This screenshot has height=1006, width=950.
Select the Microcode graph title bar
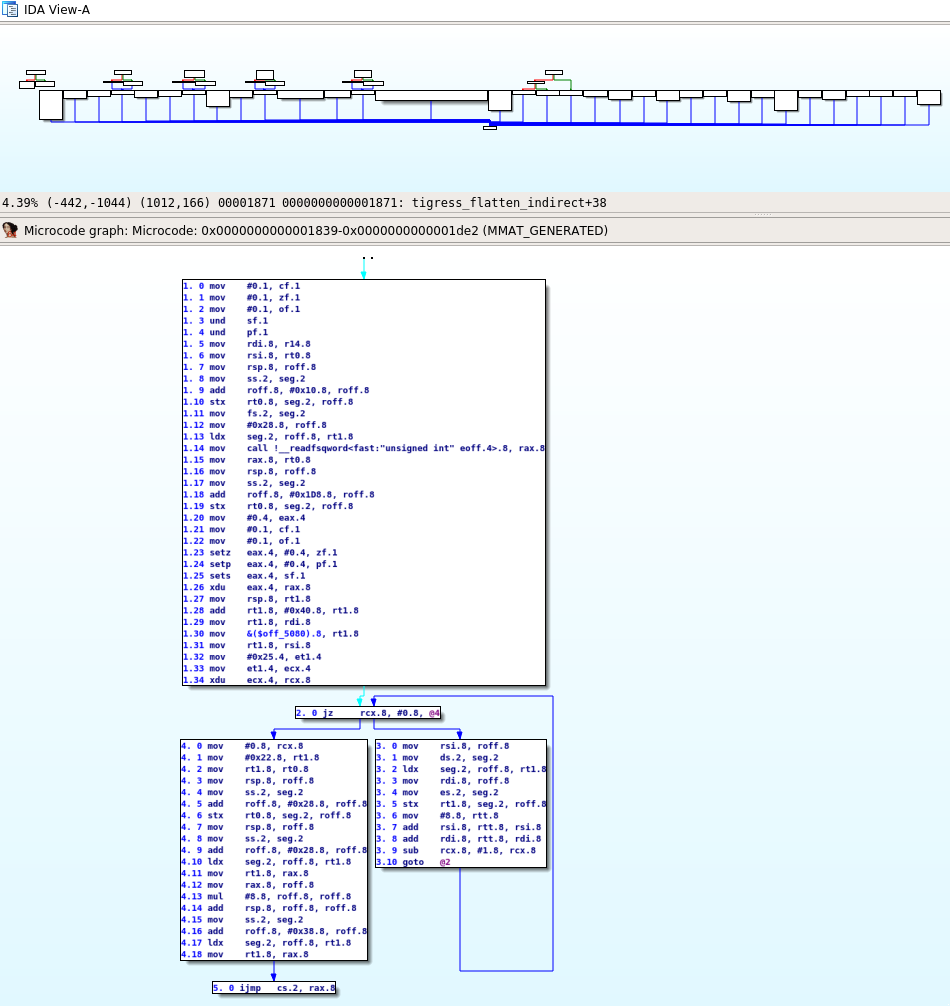[315, 230]
